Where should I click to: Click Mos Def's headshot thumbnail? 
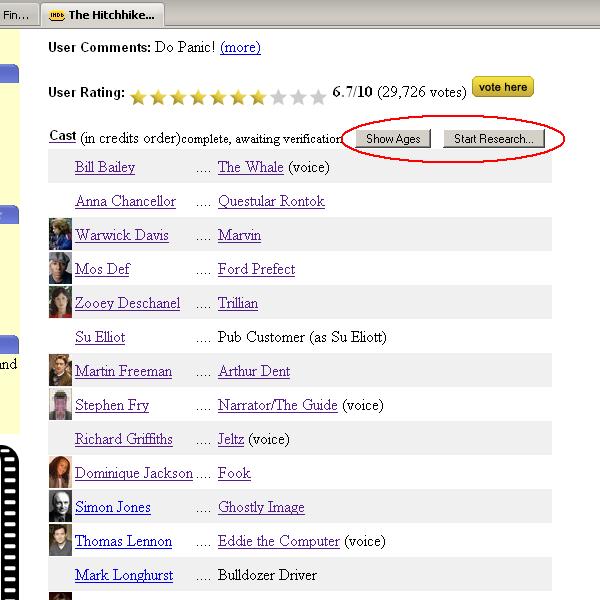60,268
